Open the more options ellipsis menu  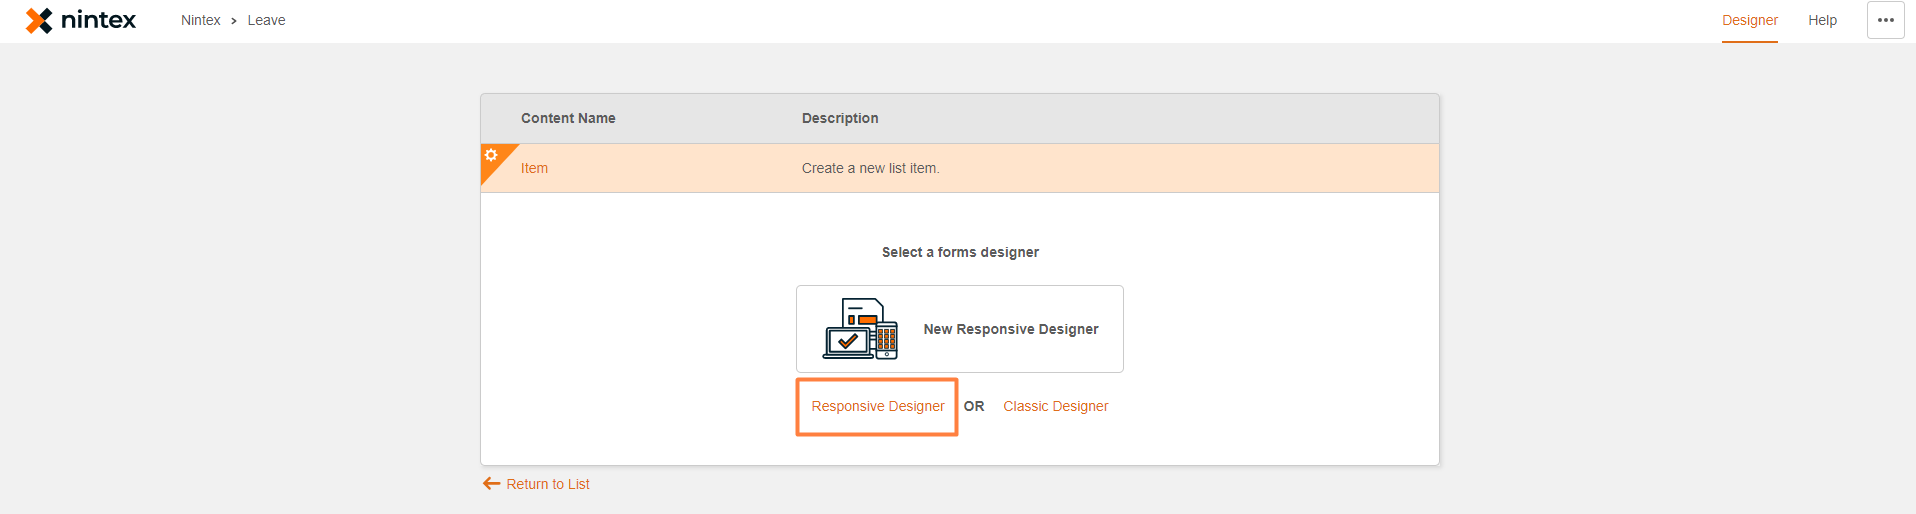click(x=1885, y=20)
